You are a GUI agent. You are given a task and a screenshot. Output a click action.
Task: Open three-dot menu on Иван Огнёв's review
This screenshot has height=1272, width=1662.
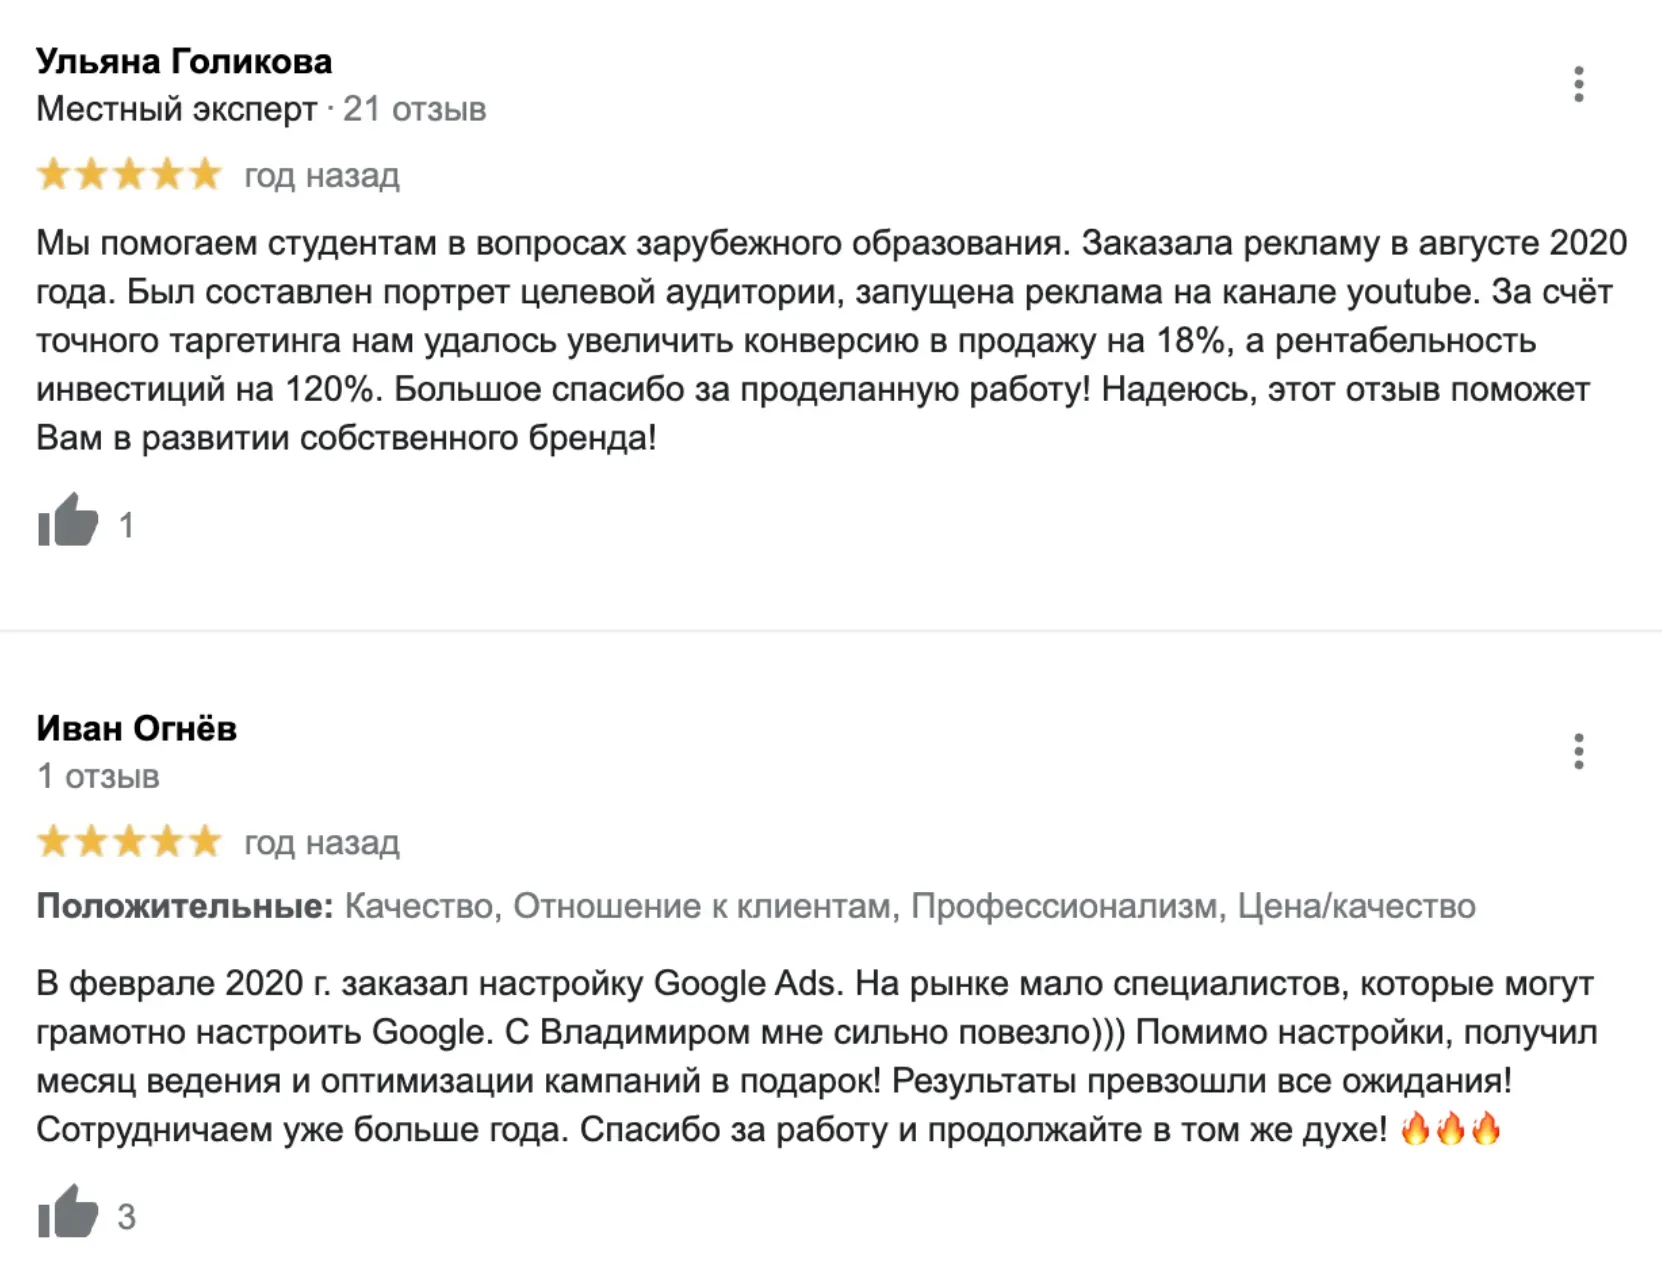(x=1578, y=751)
